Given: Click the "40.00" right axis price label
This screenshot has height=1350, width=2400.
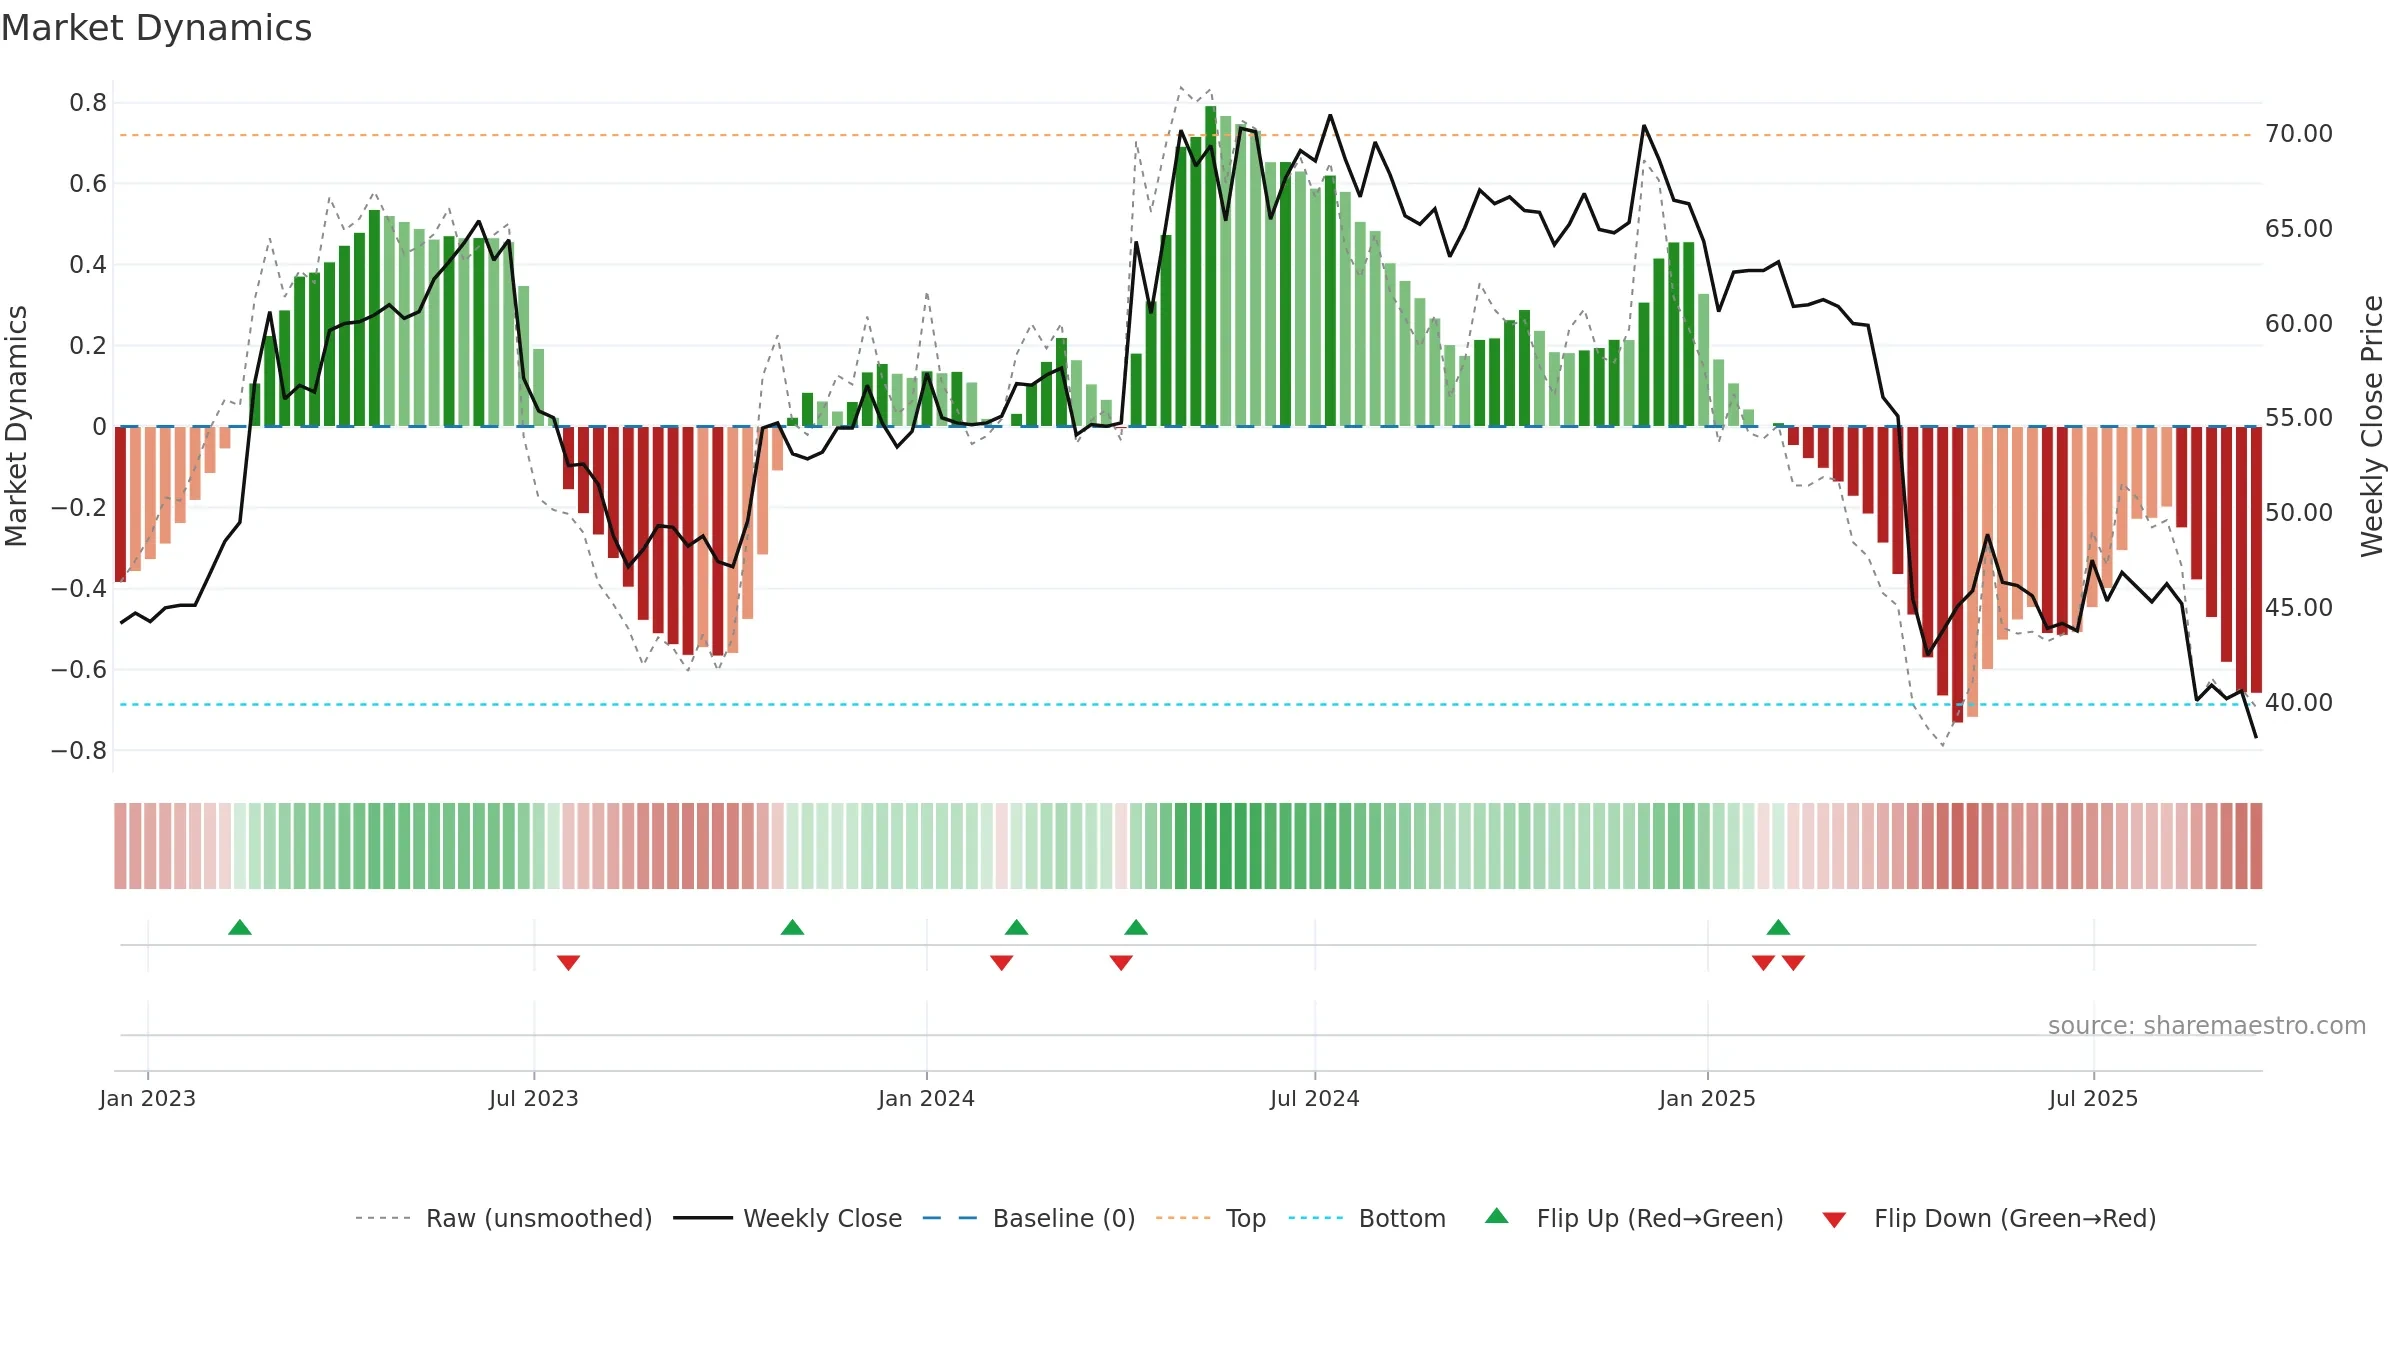Looking at the screenshot, I should point(2299,703).
